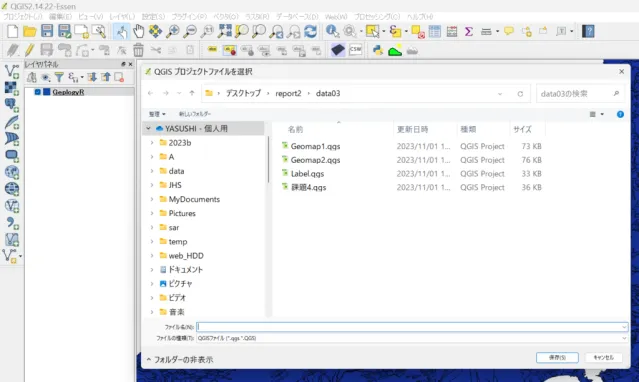Toggle the GeologyR layer visibility checkbox
The width and height of the screenshot is (639, 382).
(x=37, y=92)
